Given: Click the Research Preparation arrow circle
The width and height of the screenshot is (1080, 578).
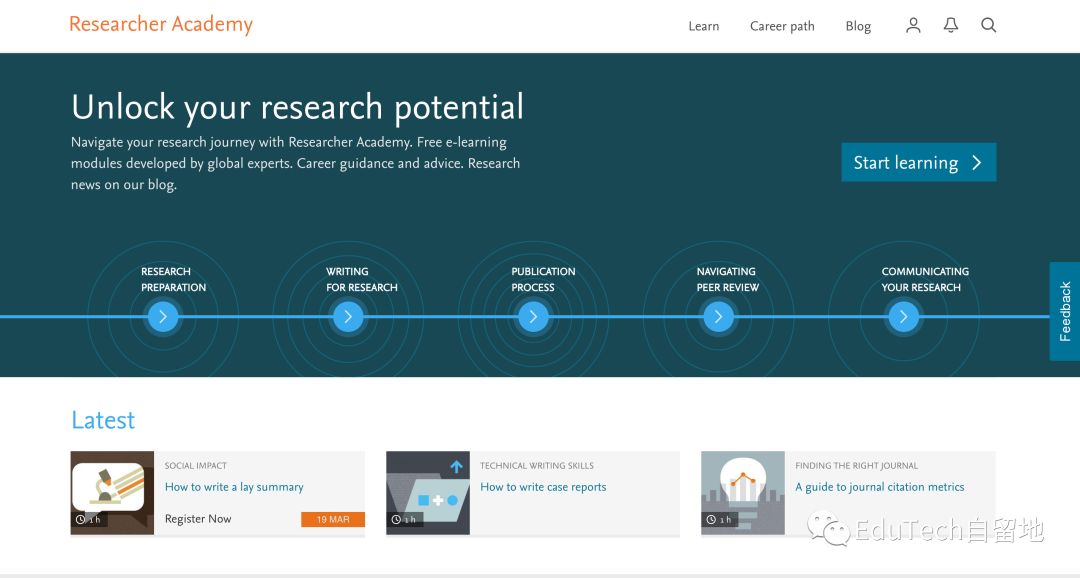Looking at the screenshot, I should tap(163, 317).
